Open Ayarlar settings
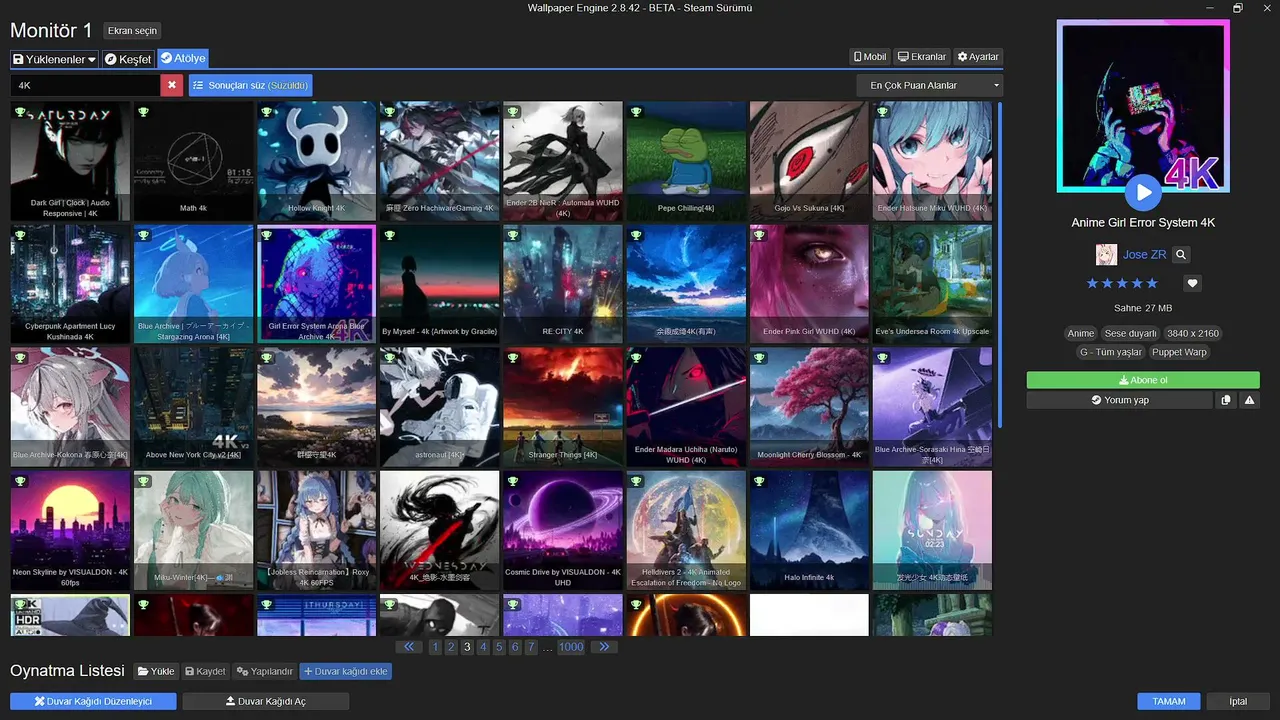The height and width of the screenshot is (720, 1280). [x=978, y=57]
